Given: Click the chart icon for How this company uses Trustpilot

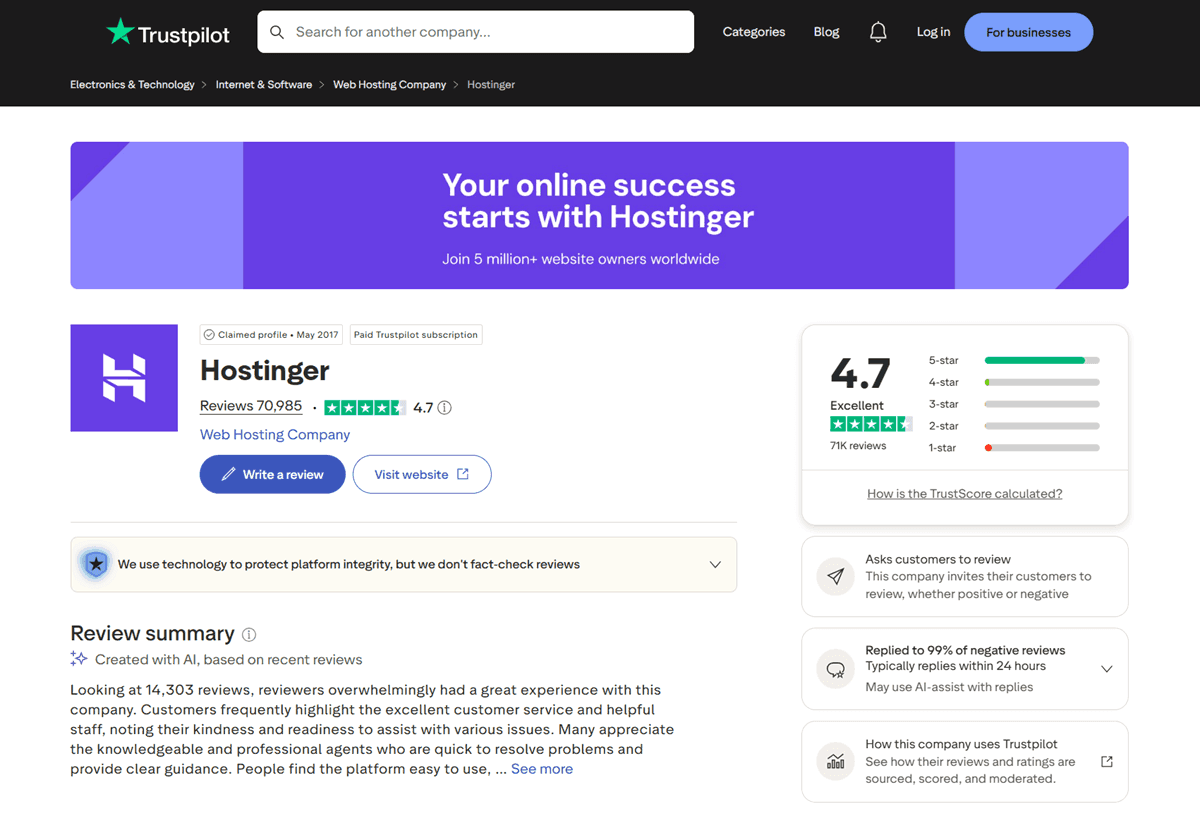Looking at the screenshot, I should coord(836,762).
